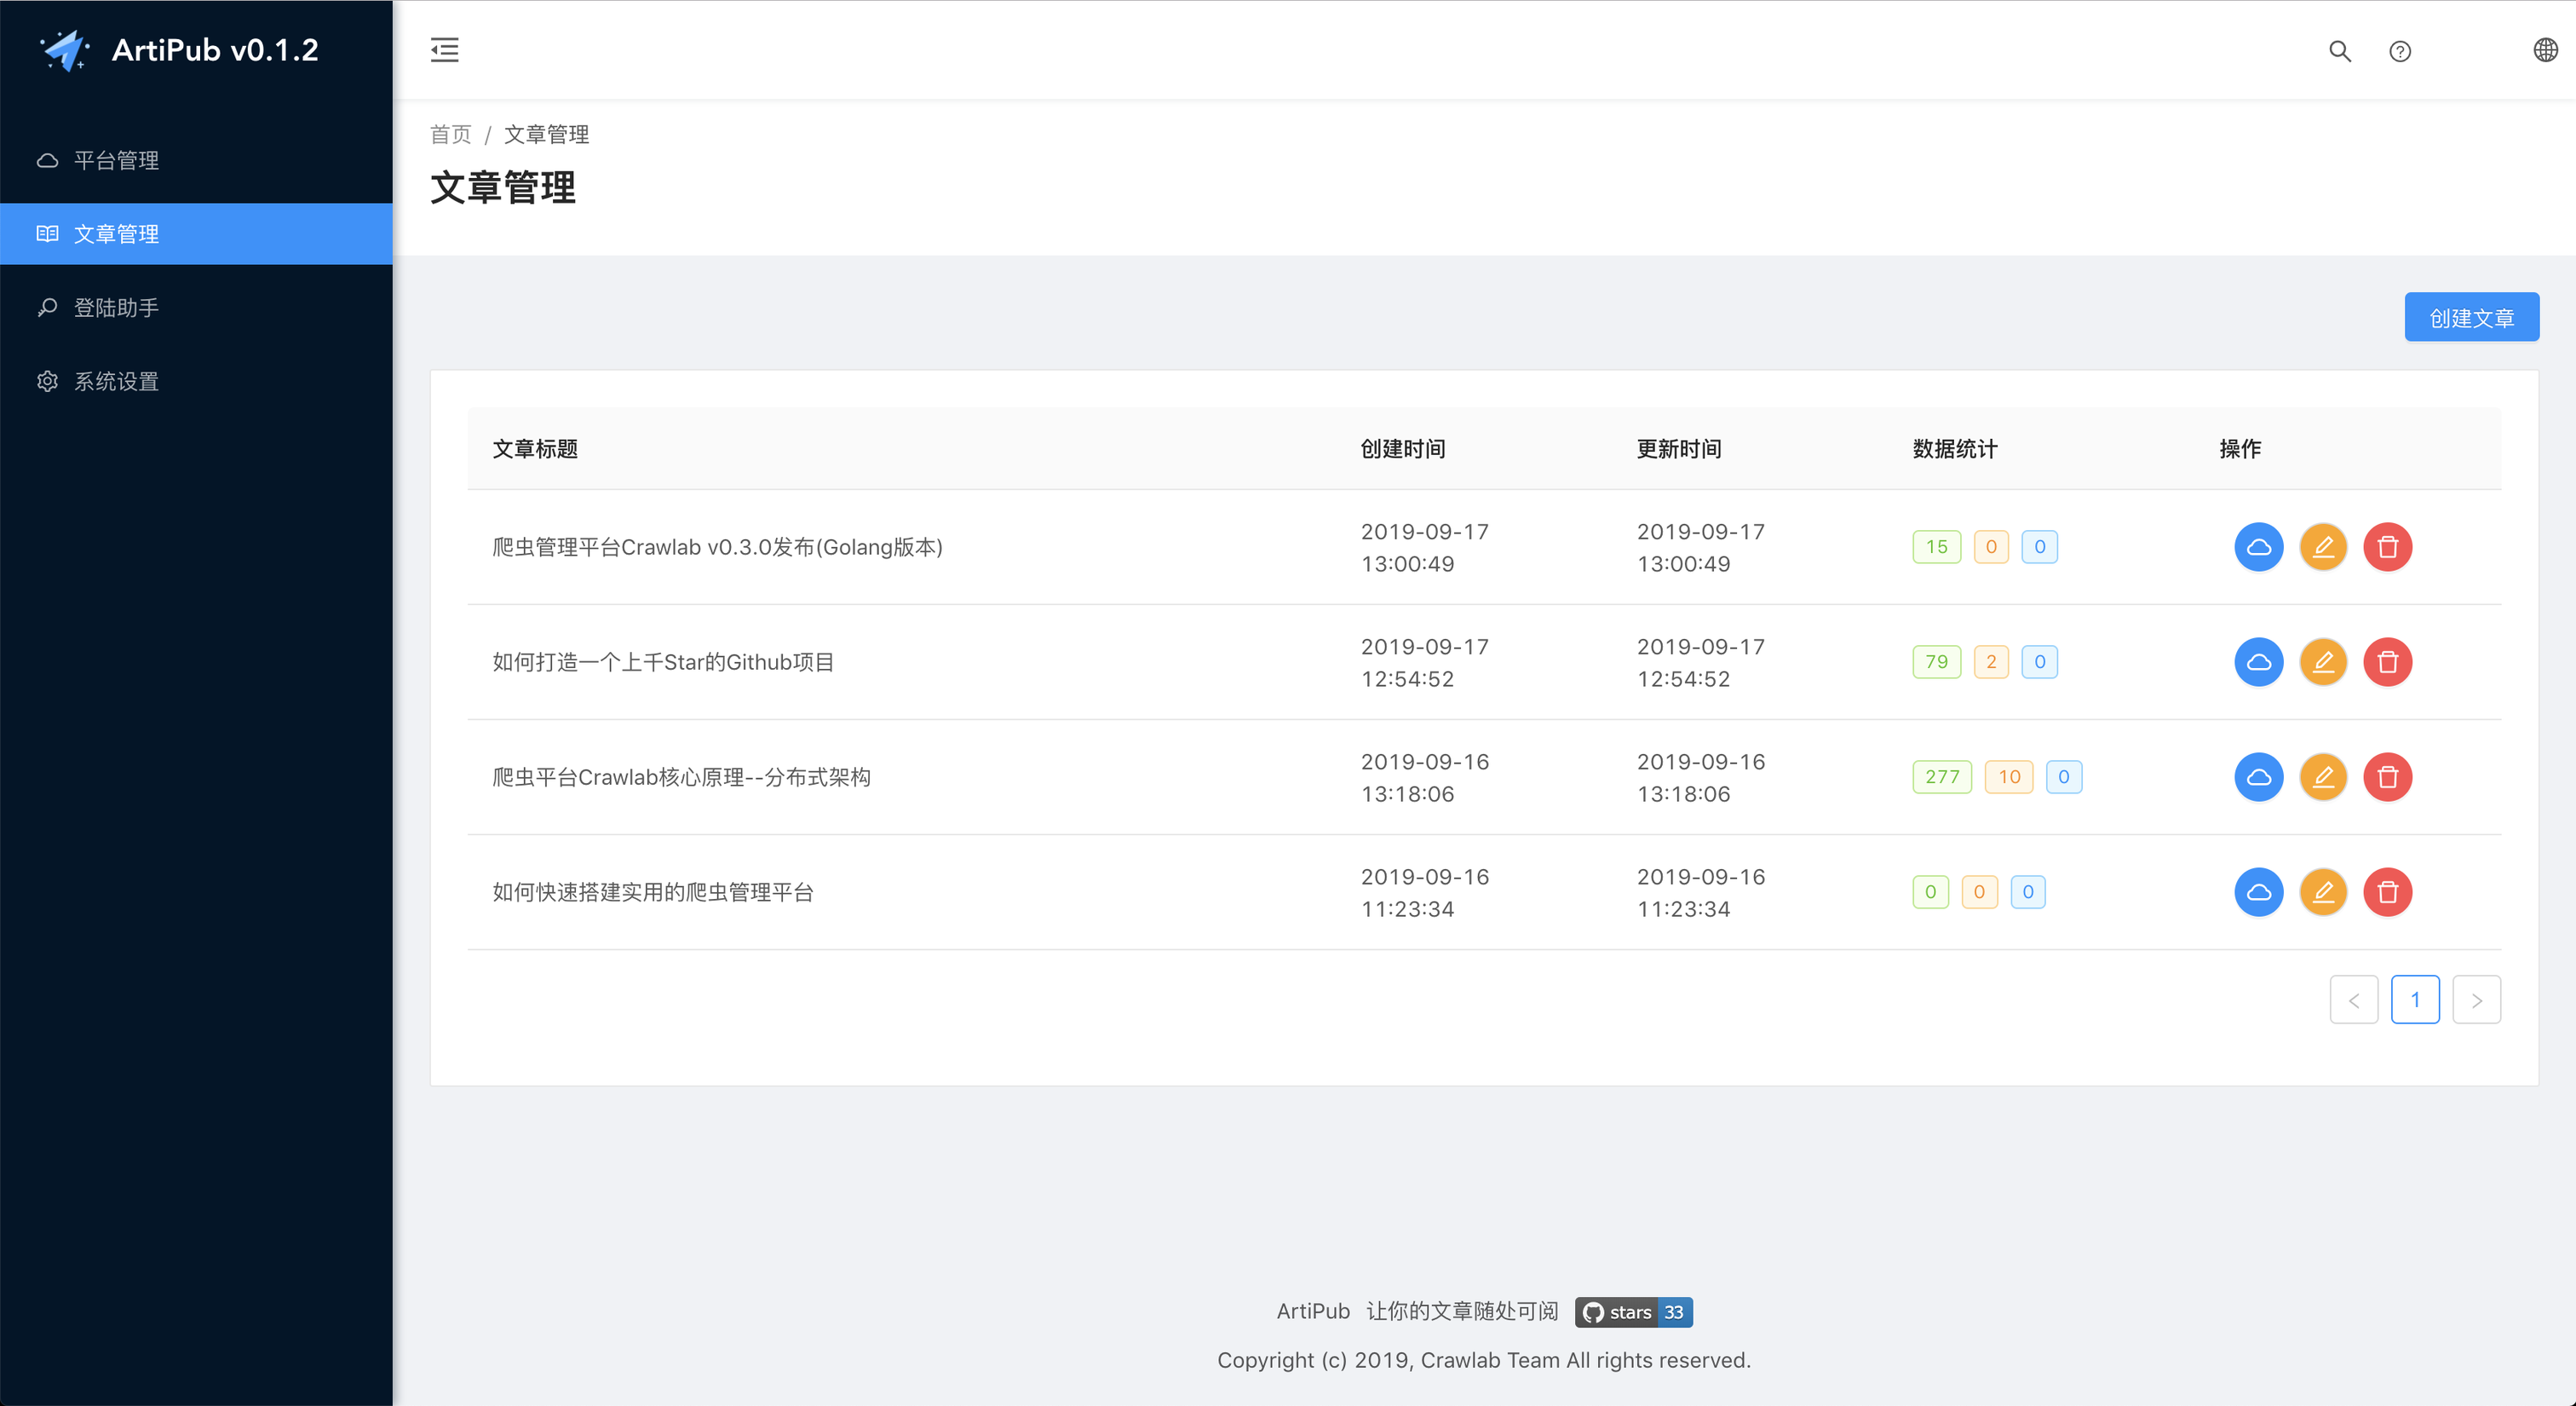The image size is (2576, 1406).
Task: Open 平台管理 in the sidebar
Action: [116, 160]
